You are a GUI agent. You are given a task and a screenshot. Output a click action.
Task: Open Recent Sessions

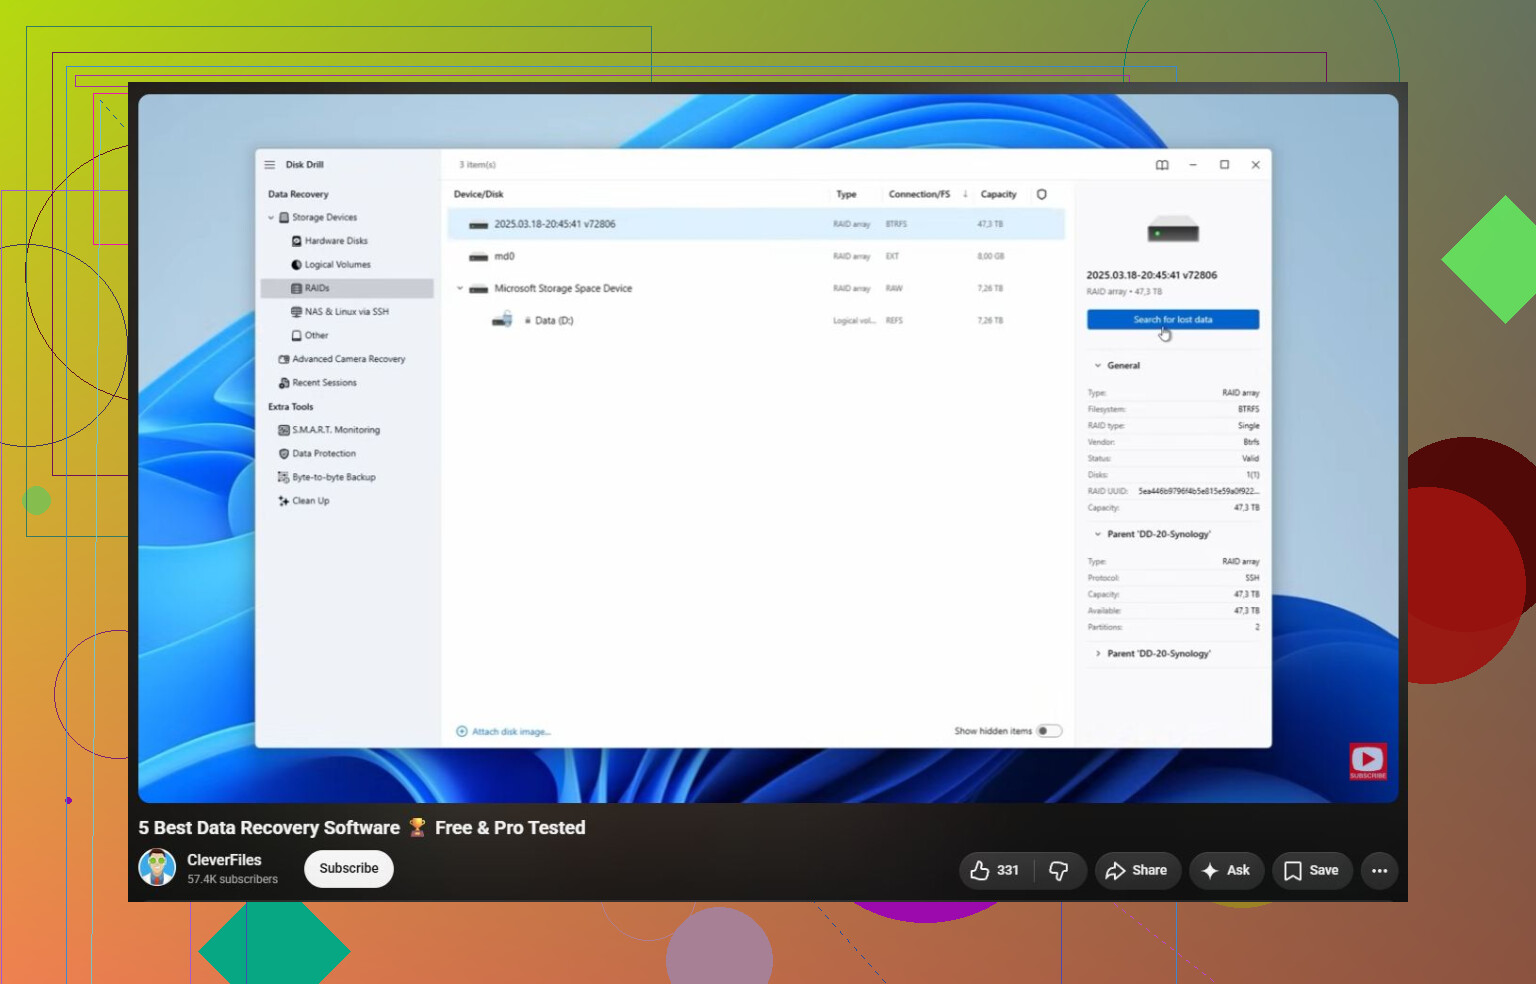324,383
